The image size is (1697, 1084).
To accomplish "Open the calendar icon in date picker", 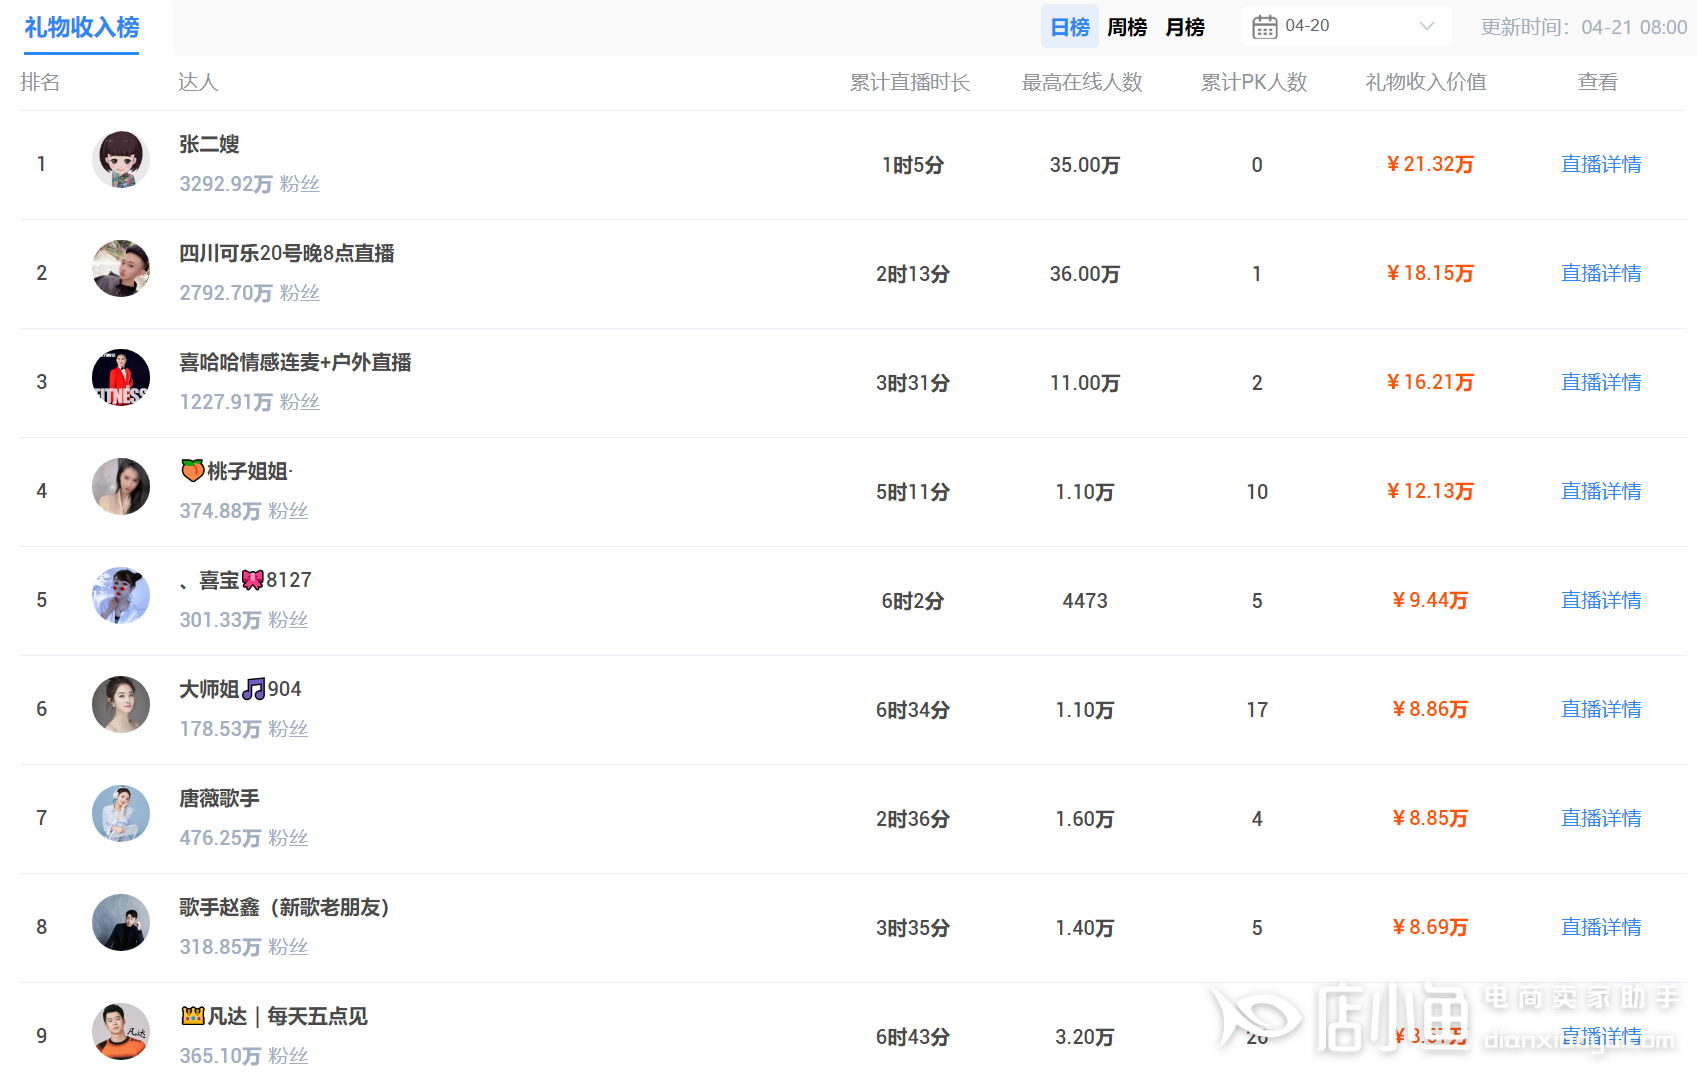I will [1264, 27].
